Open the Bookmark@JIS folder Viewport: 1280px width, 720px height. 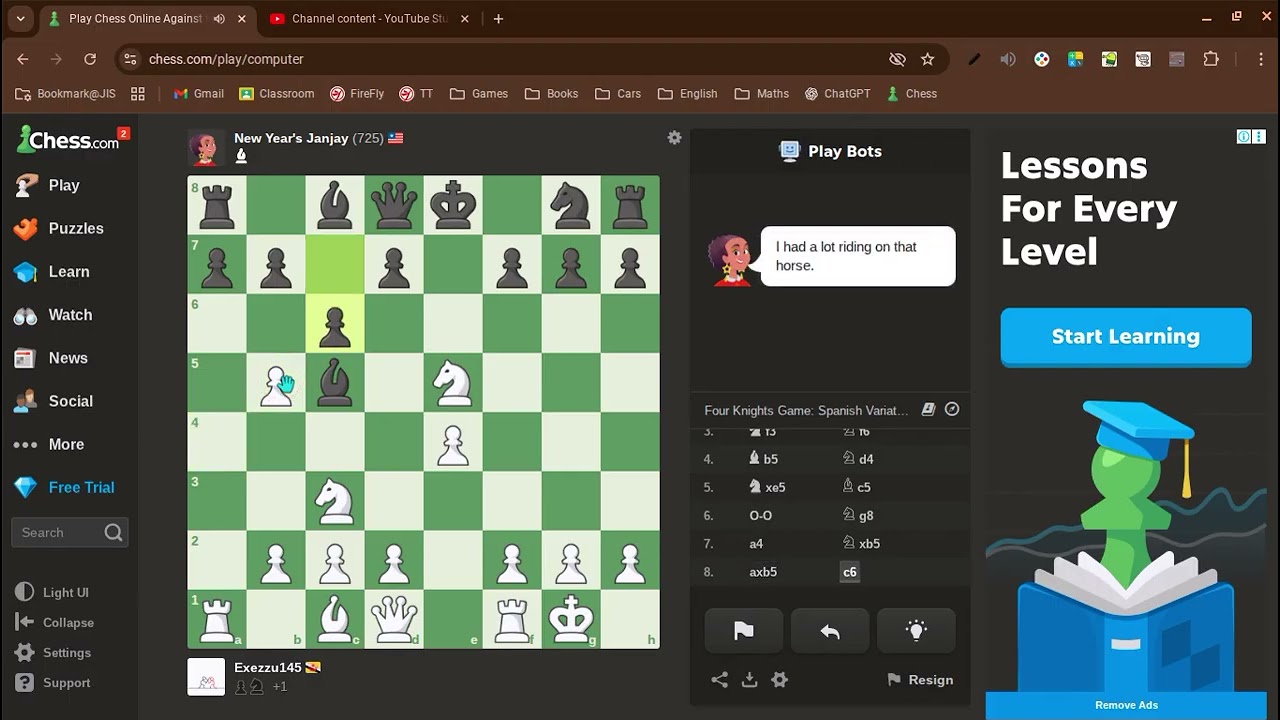pos(66,94)
